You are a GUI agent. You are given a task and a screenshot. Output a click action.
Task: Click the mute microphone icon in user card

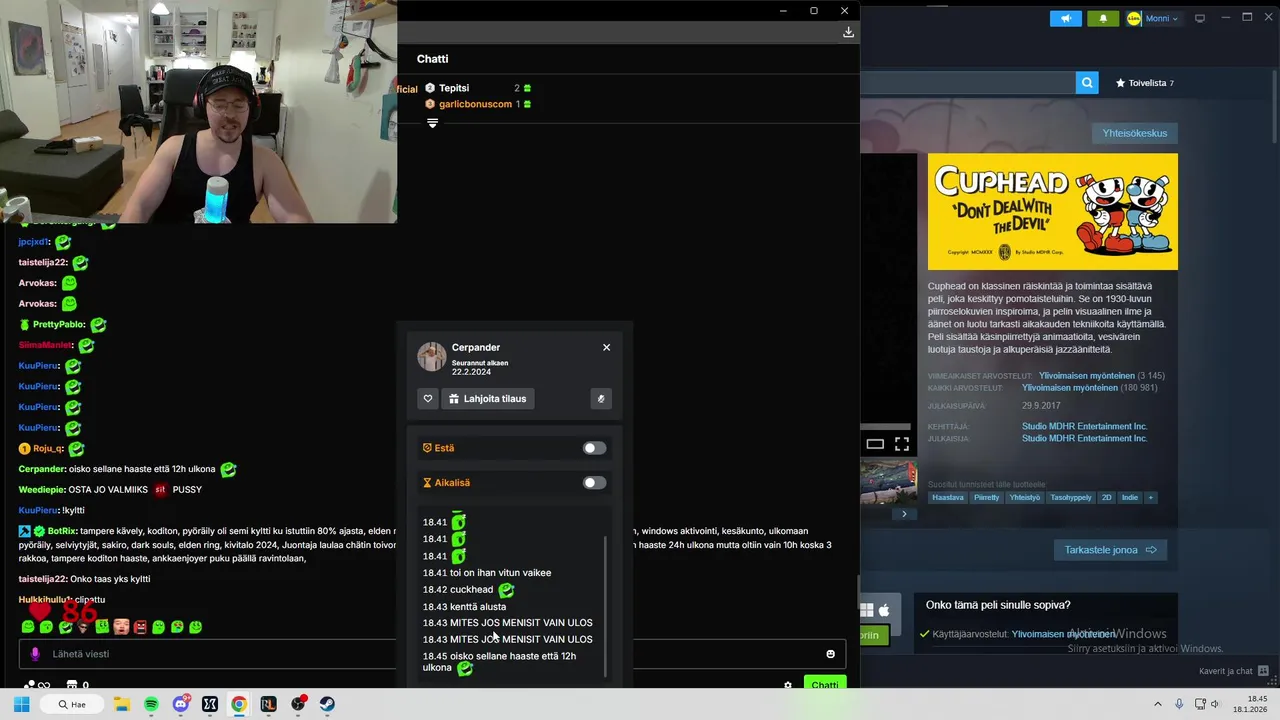(x=601, y=398)
